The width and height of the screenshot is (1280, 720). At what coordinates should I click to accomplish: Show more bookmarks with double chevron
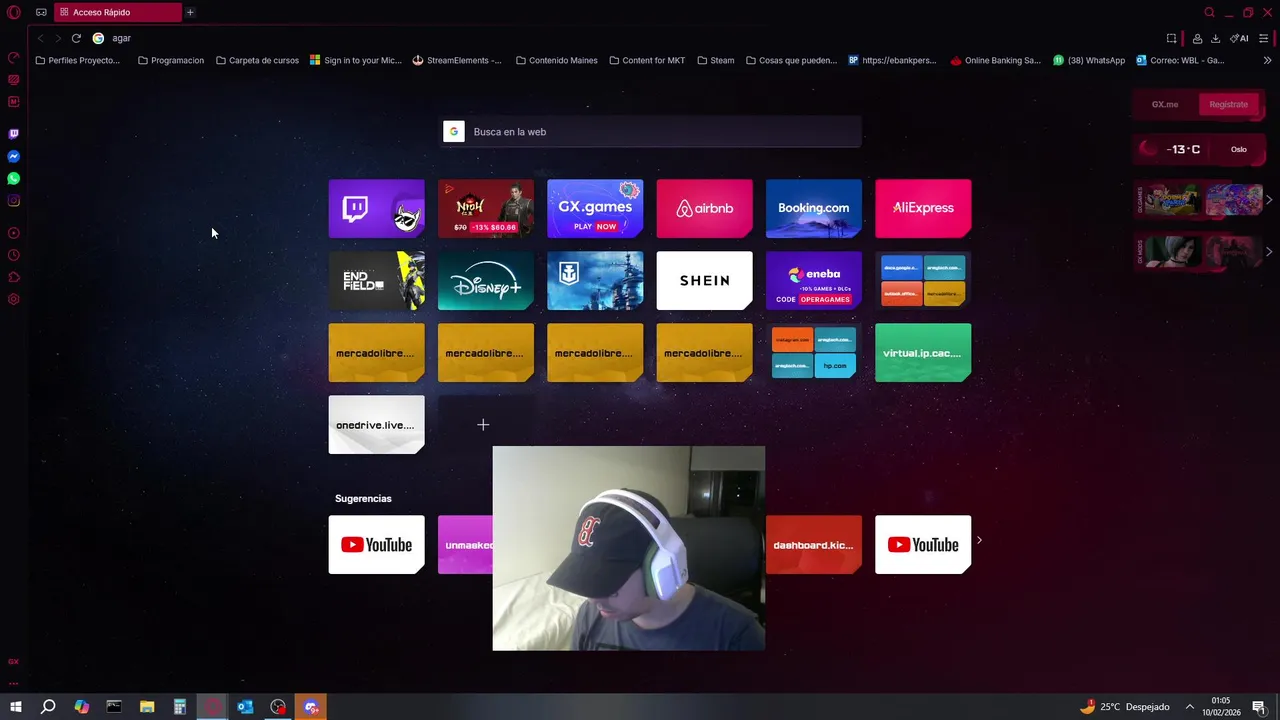click(x=1267, y=60)
